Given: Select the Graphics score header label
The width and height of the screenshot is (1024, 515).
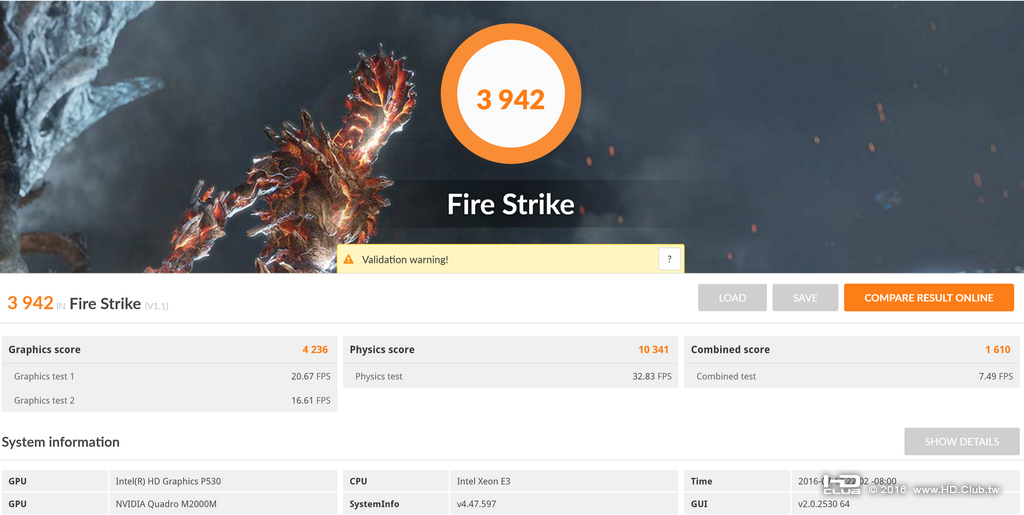Looking at the screenshot, I should [x=44, y=350].
